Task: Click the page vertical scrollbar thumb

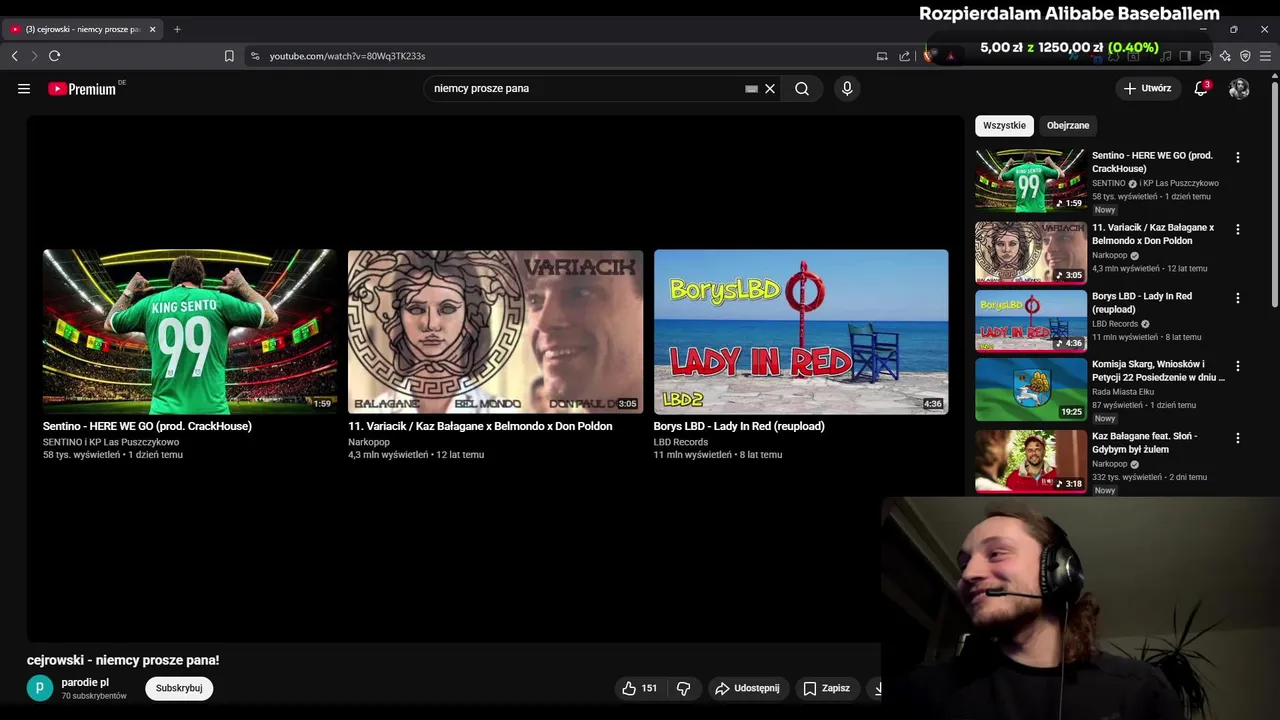Action: (1275, 195)
